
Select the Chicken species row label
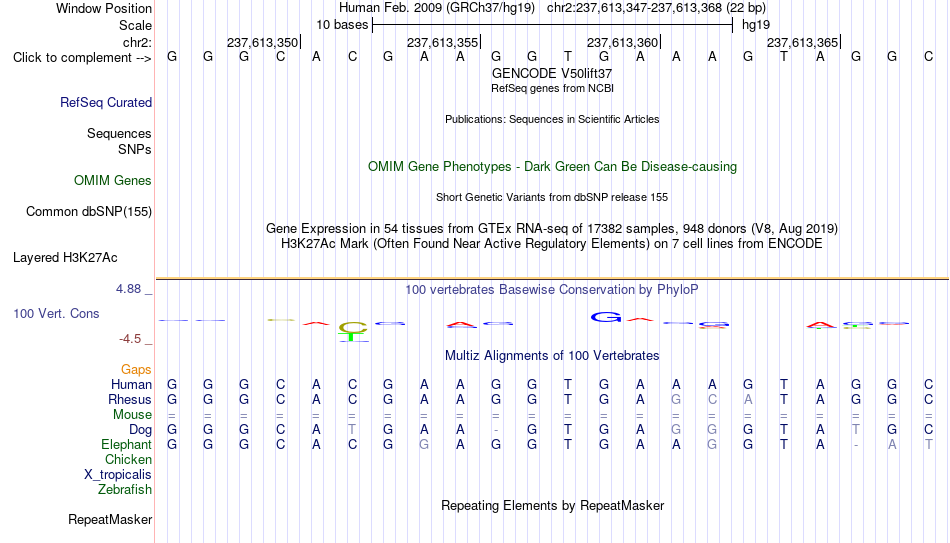click(x=128, y=459)
